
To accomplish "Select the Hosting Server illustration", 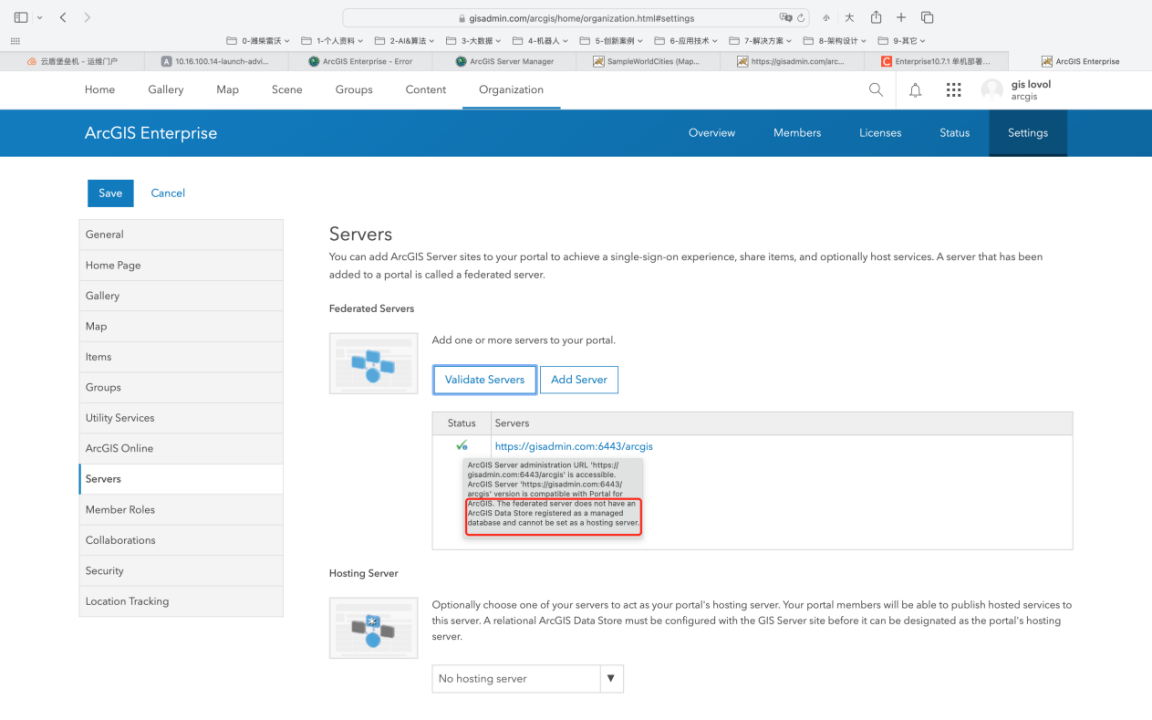I will 373,627.
